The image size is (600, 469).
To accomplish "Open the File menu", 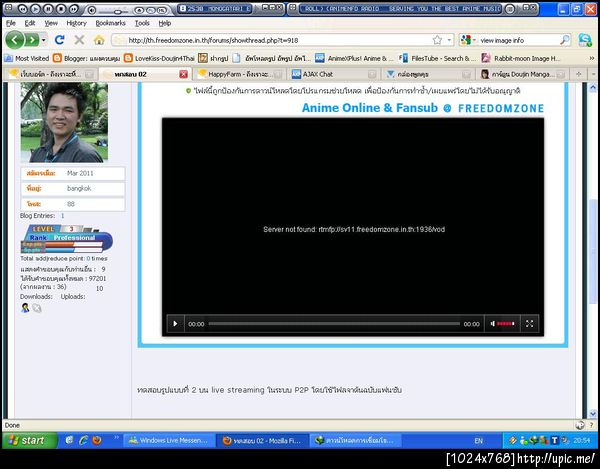I will [x=10, y=23].
